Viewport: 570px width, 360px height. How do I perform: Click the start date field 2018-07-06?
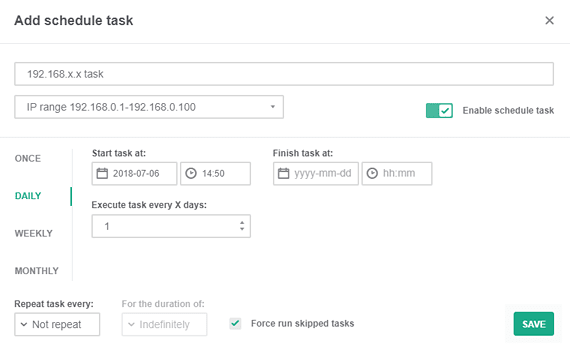pyautogui.click(x=135, y=173)
